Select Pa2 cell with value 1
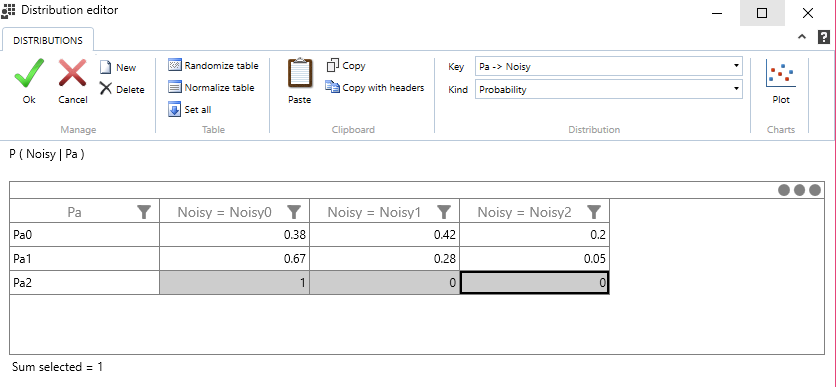 coord(234,283)
